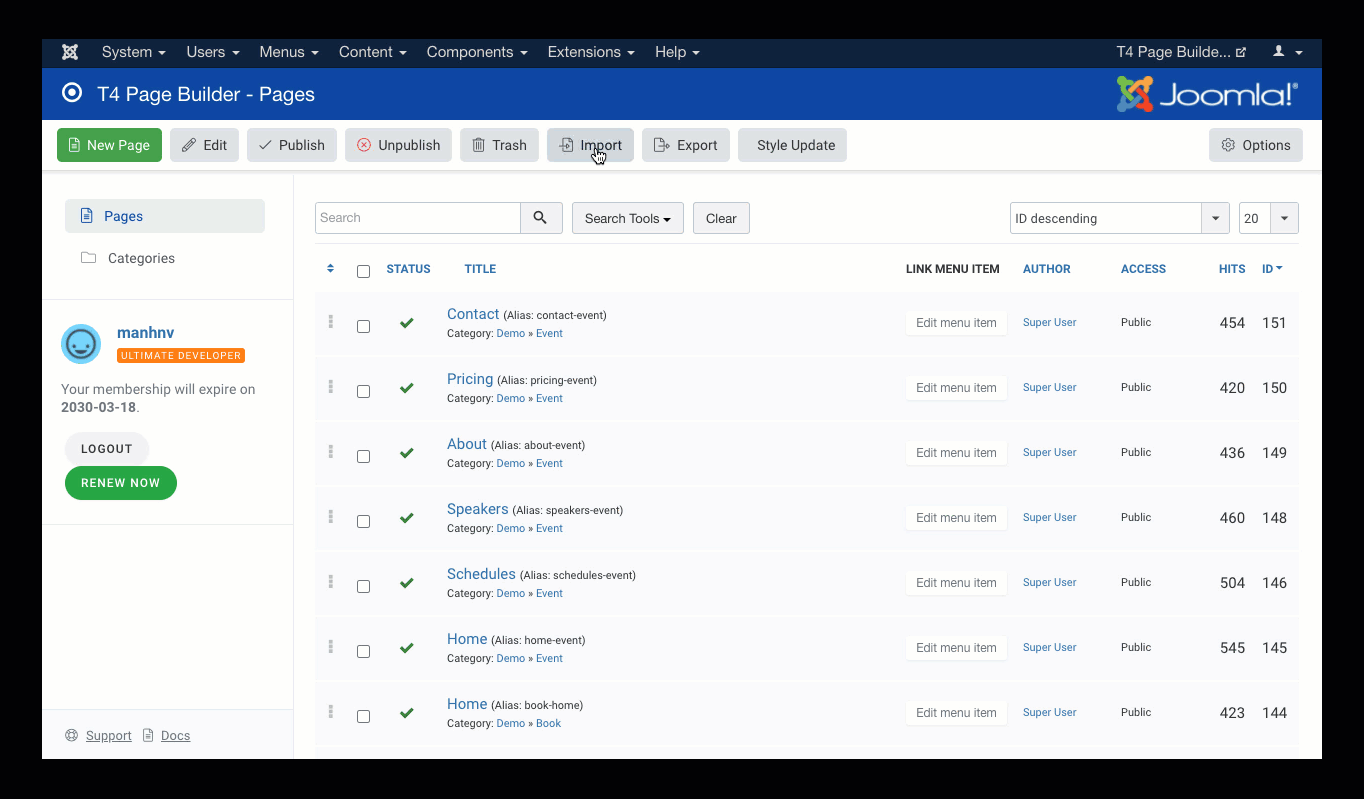Select checkbox for About page
The image size is (1364, 799).
click(363, 456)
